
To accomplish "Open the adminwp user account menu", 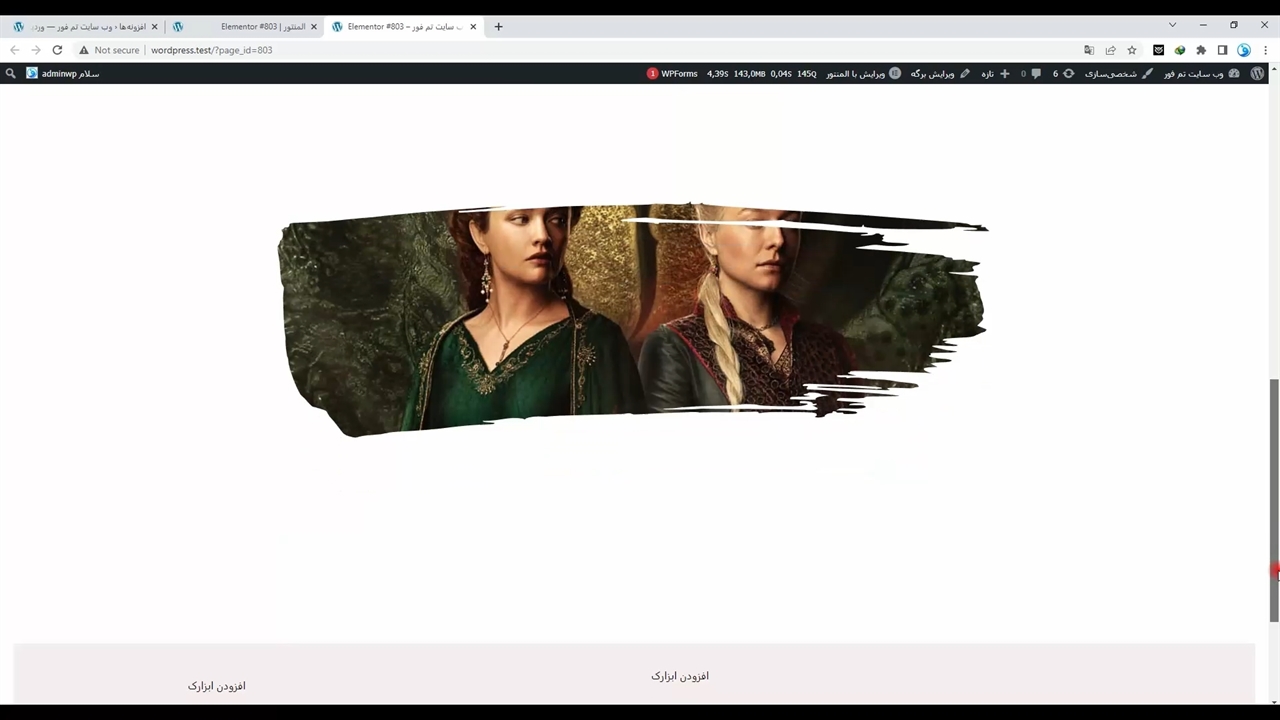I will pos(62,73).
